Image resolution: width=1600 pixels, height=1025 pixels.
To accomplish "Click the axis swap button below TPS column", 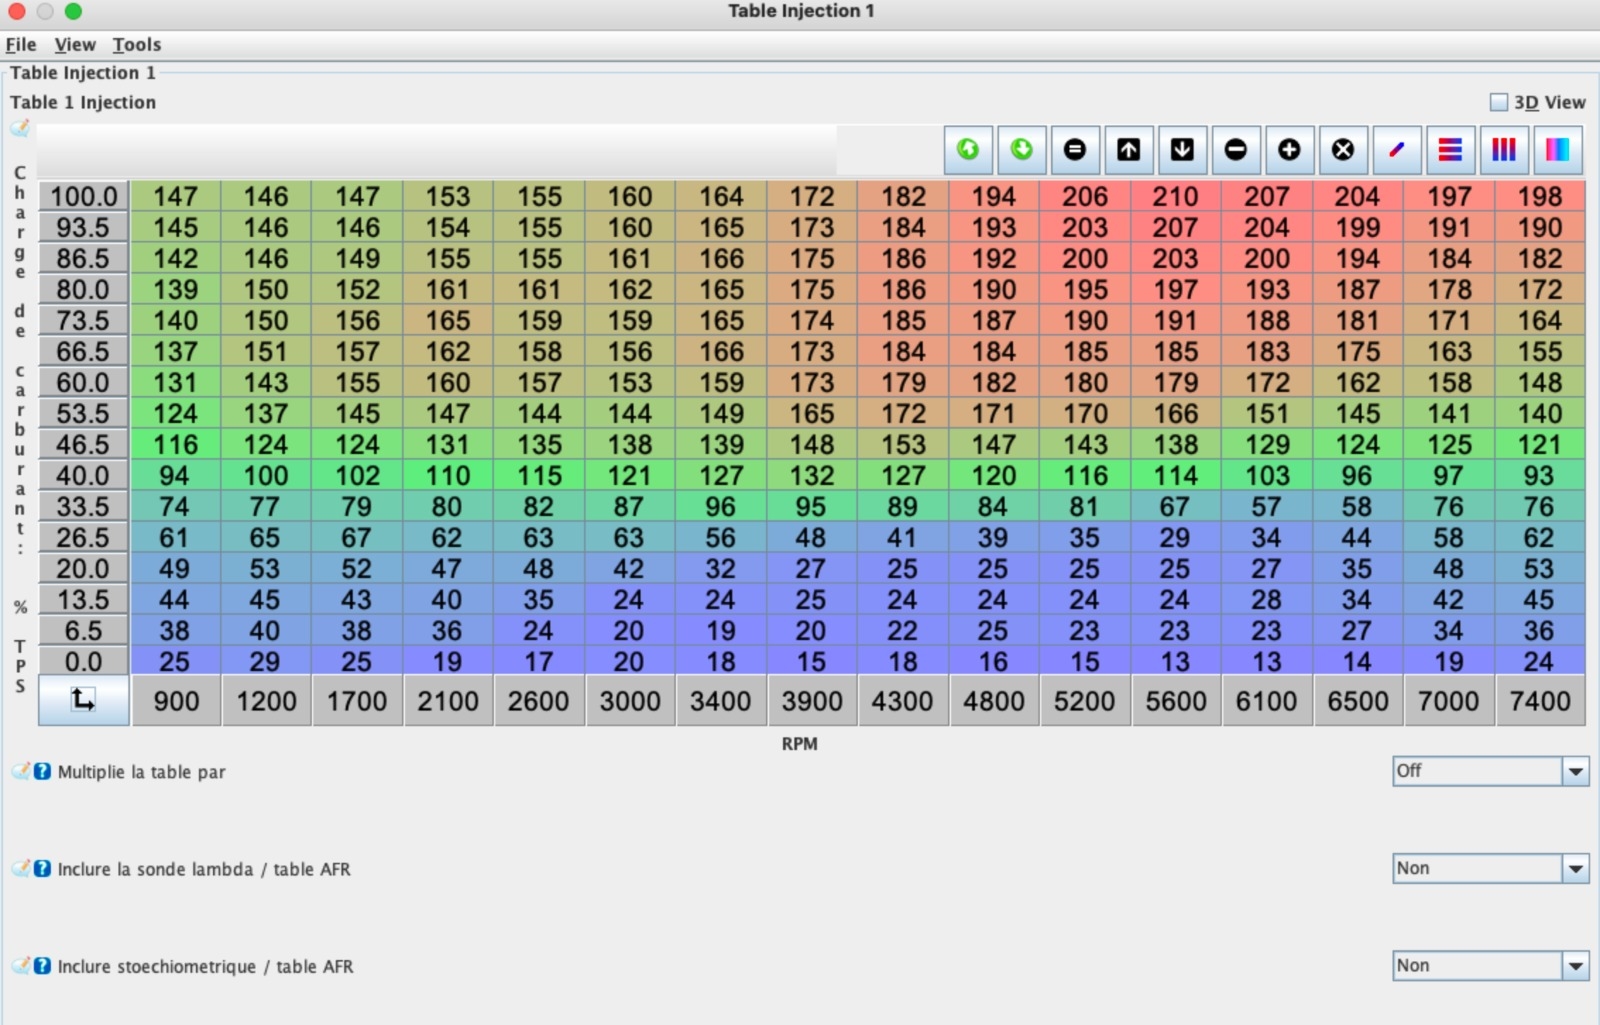I will (83, 700).
